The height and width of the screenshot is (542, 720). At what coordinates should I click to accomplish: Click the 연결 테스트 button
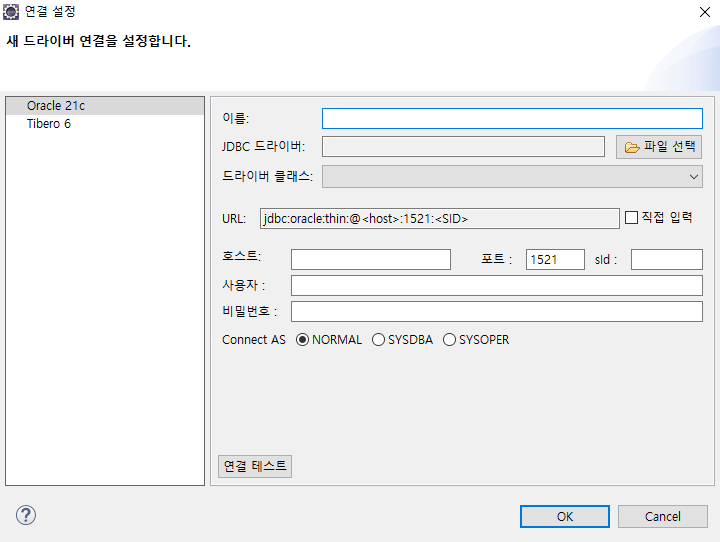(x=255, y=466)
